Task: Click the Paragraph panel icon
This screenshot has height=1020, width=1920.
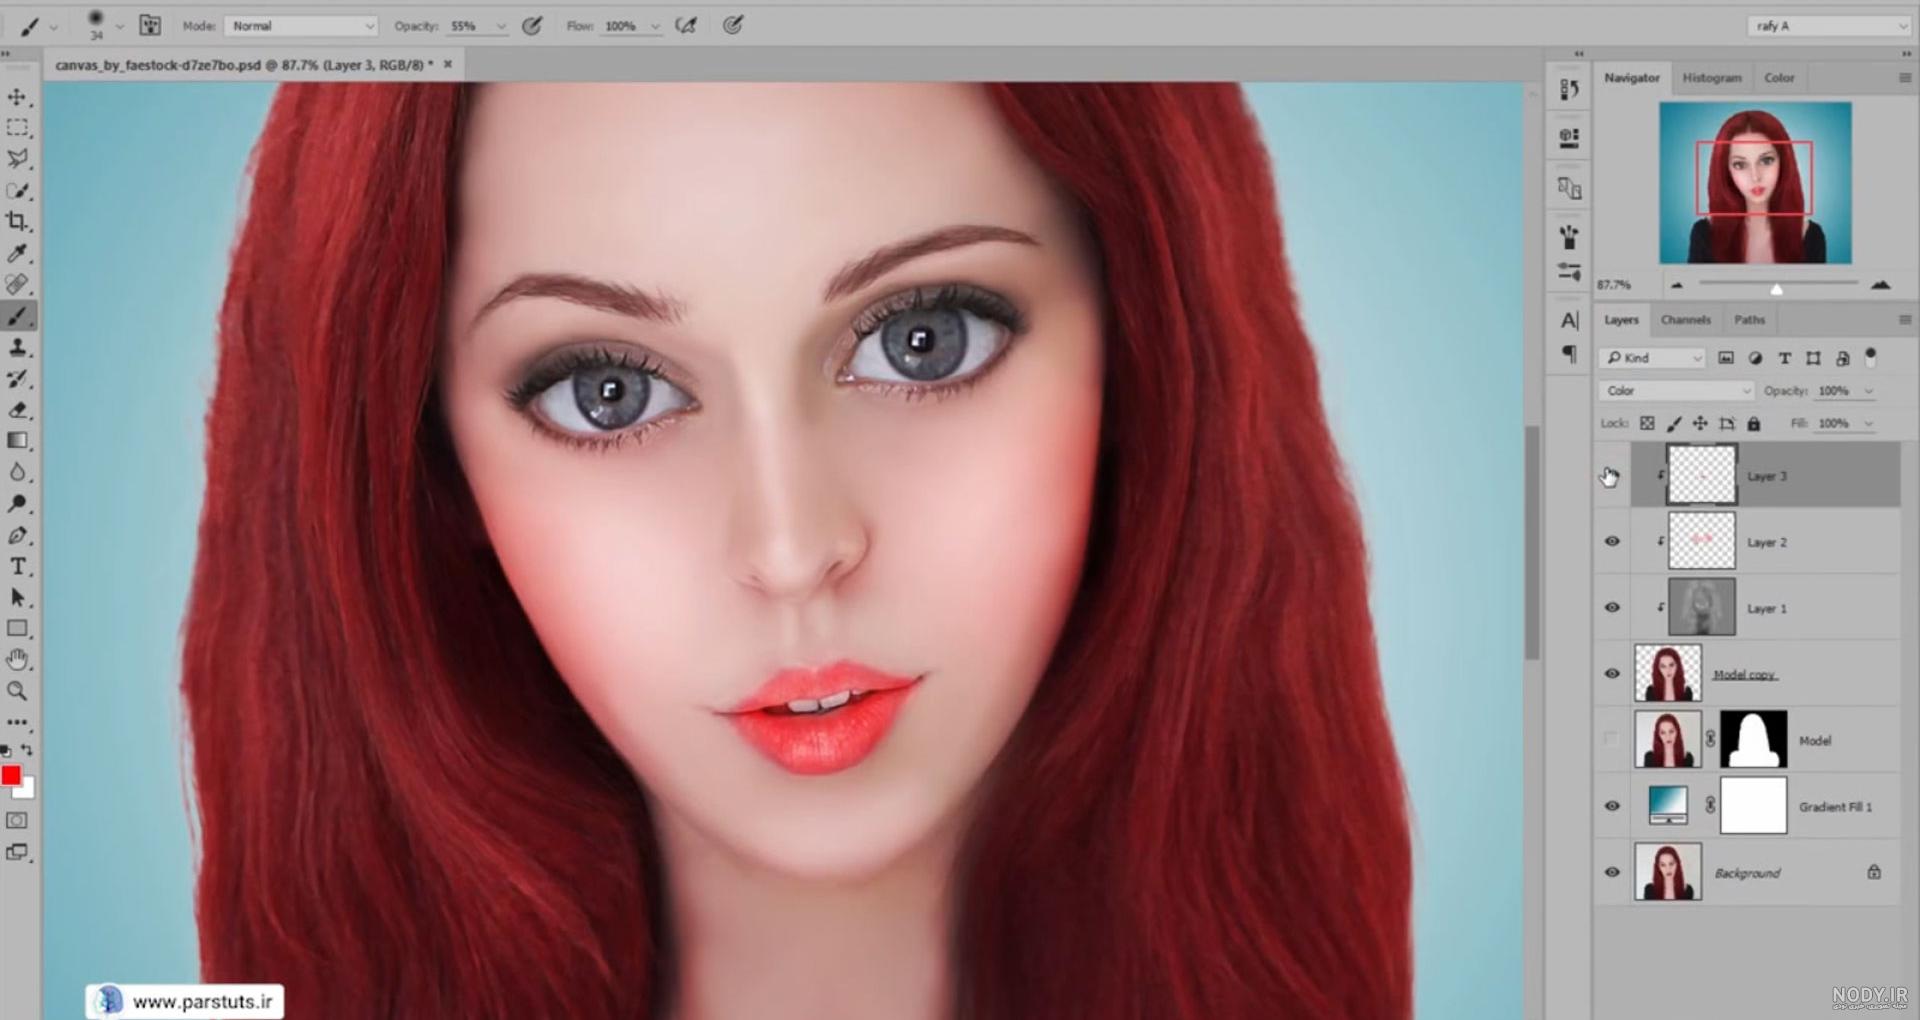Action: pyautogui.click(x=1569, y=353)
